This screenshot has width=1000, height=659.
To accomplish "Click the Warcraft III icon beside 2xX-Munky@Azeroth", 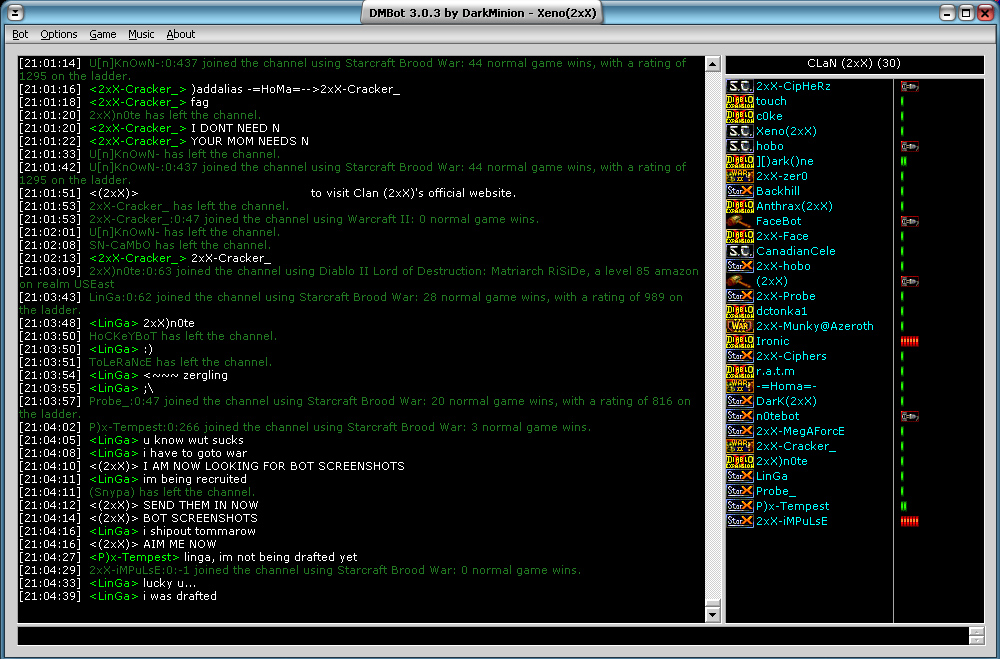I will 740,326.
